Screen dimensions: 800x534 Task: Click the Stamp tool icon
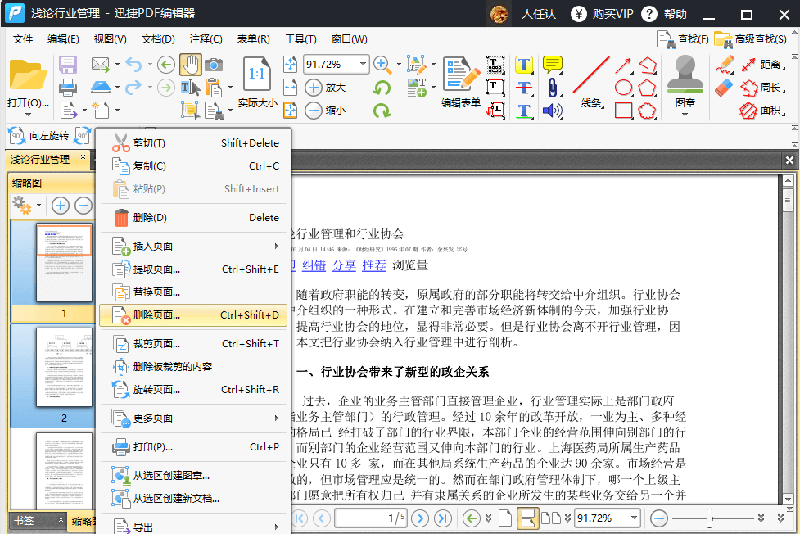point(685,75)
